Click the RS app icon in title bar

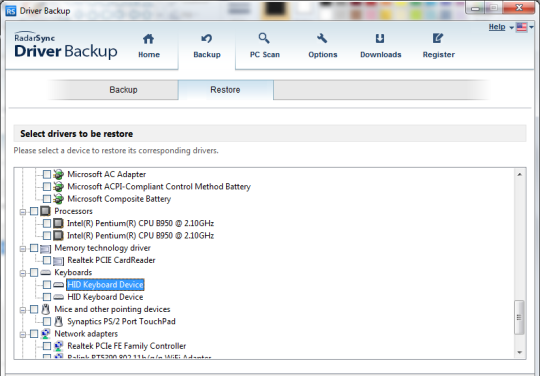[x=11, y=11]
